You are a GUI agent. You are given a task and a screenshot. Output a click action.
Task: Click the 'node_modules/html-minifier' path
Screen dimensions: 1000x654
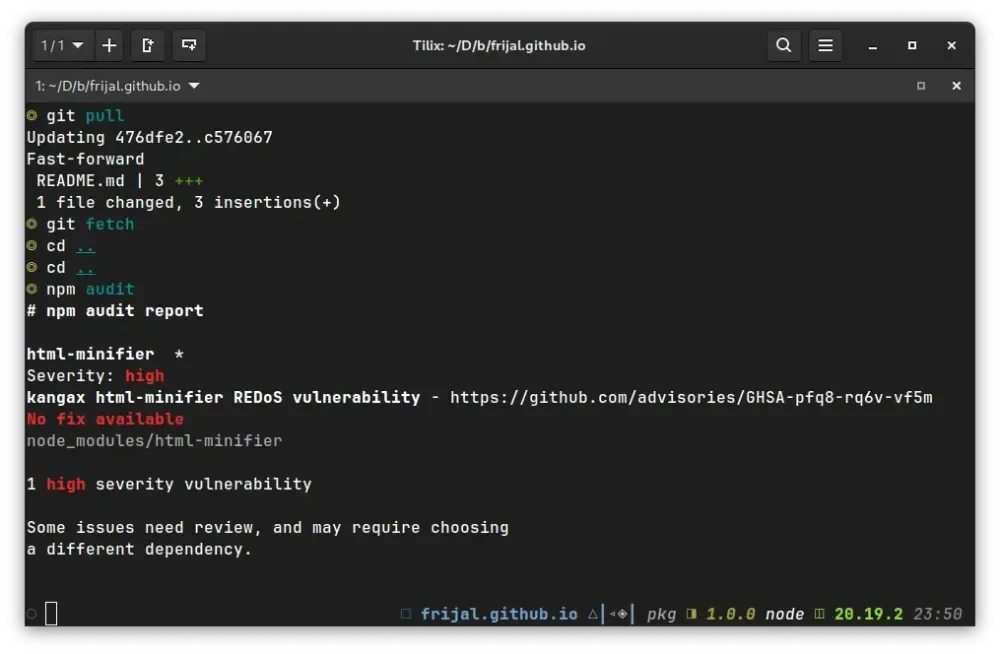click(154, 441)
